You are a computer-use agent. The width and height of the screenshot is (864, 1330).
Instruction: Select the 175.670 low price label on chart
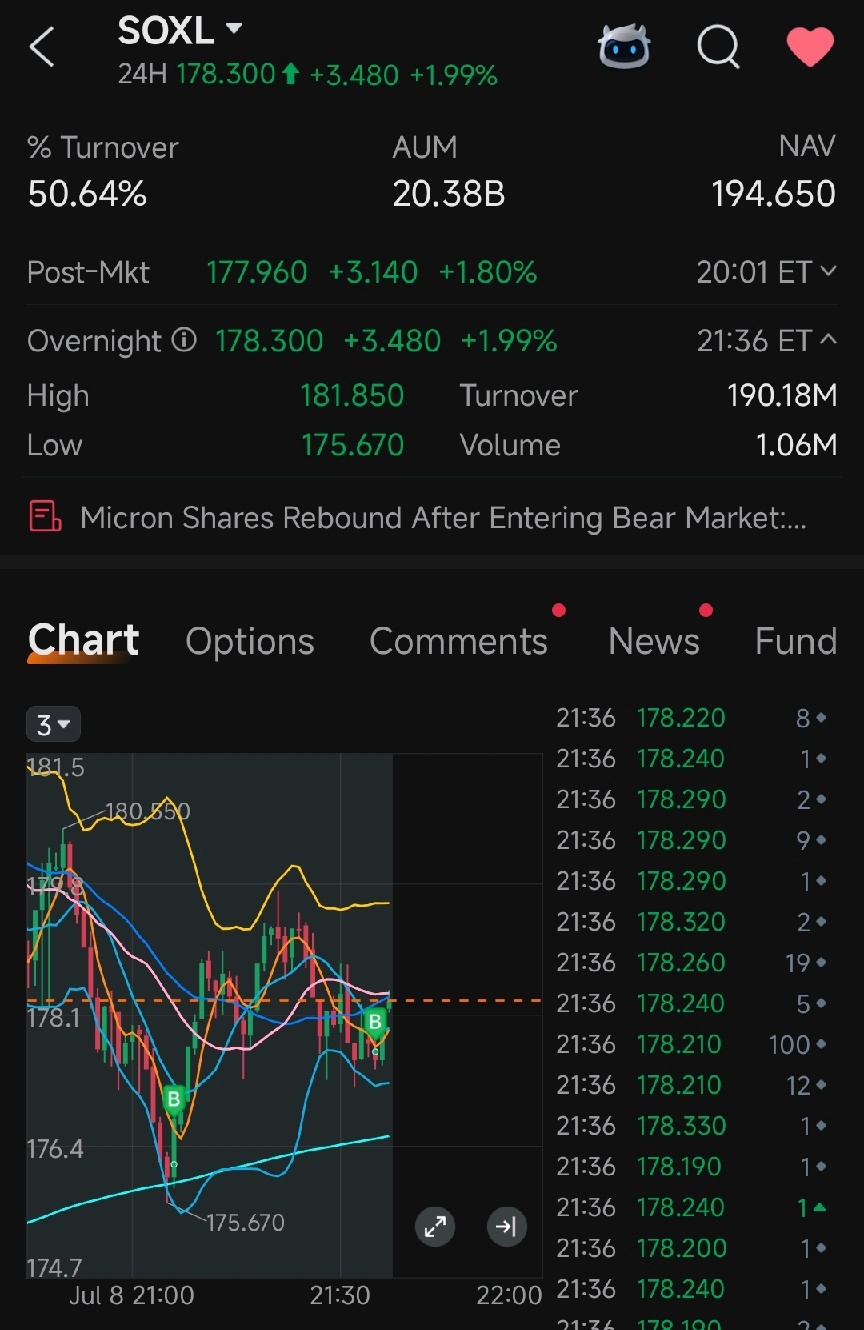tap(245, 1222)
